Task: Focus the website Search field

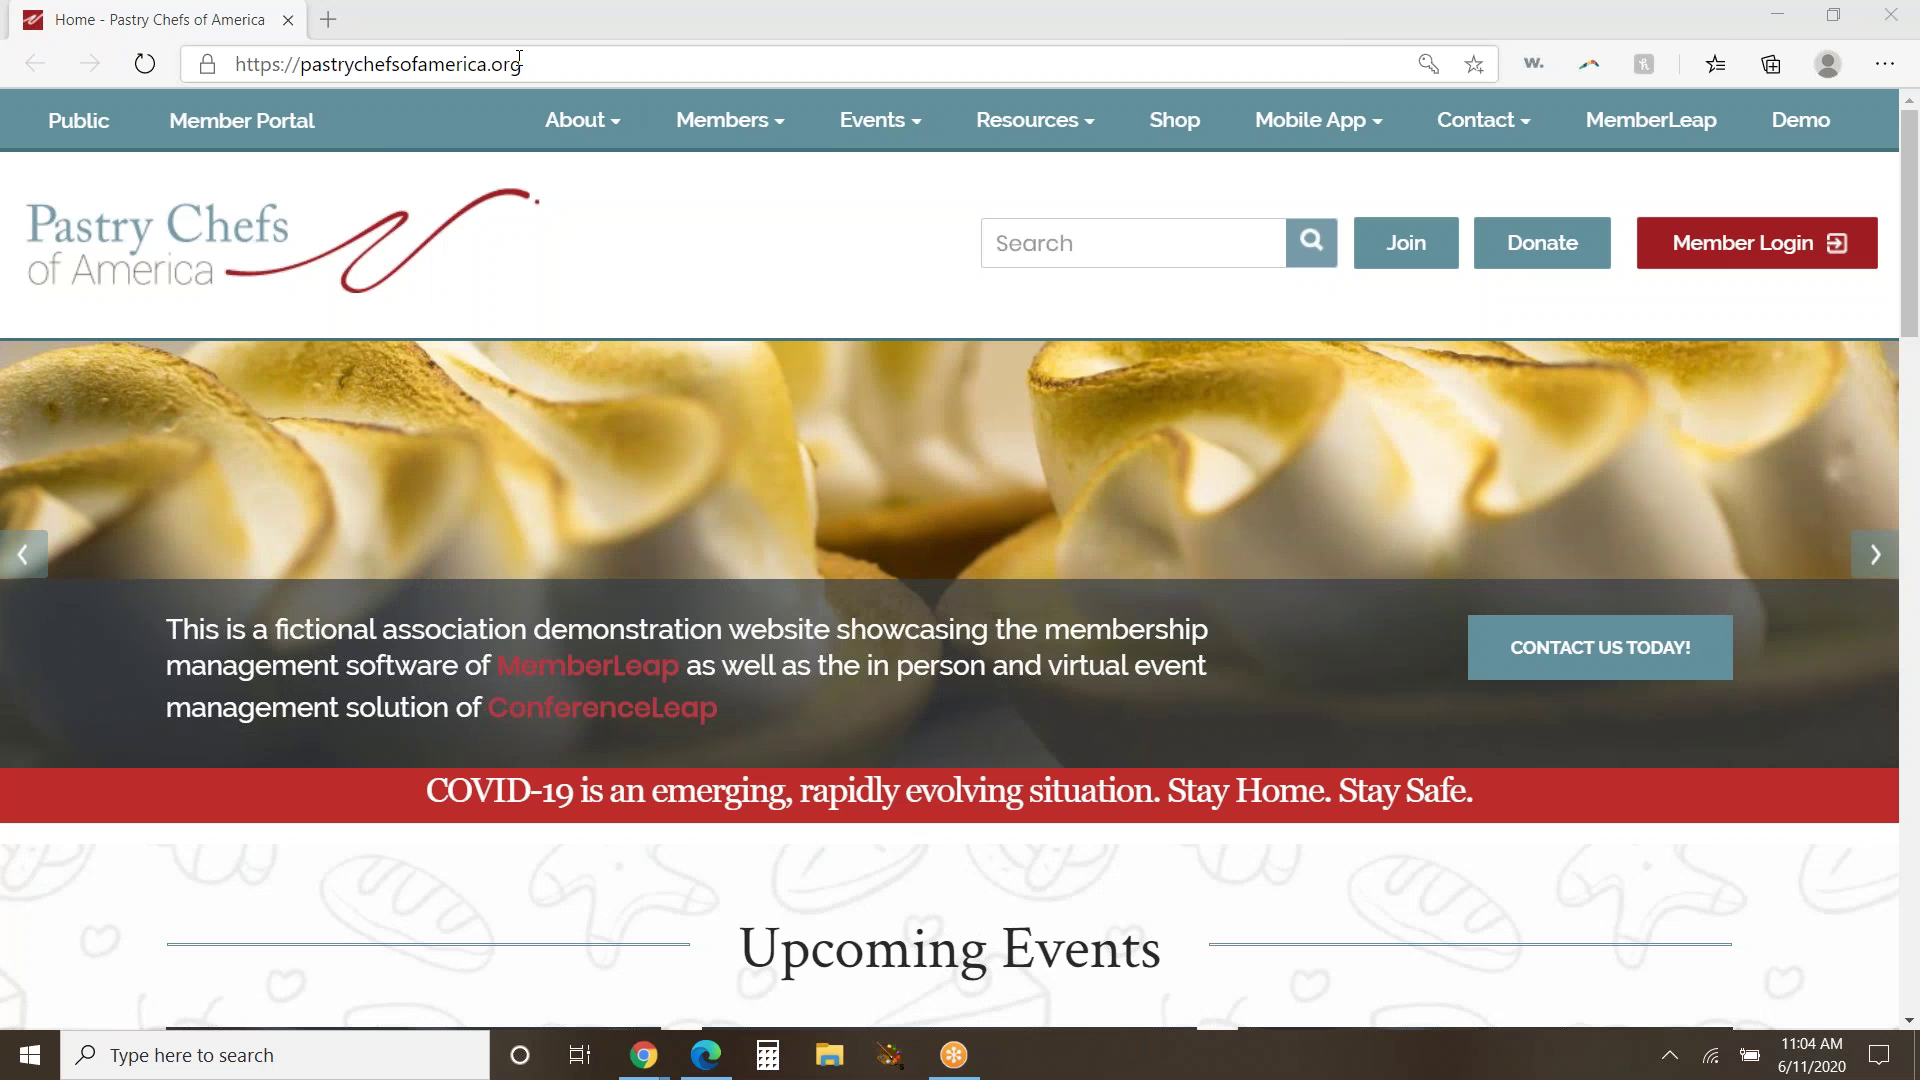Action: click(x=1133, y=243)
